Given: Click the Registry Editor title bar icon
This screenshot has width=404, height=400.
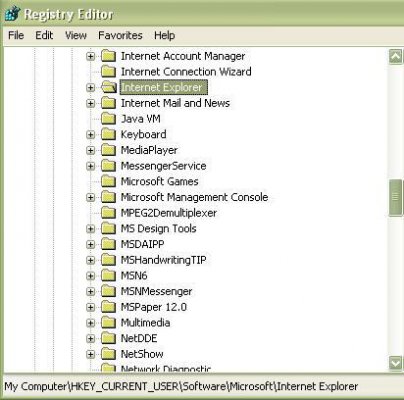Looking at the screenshot, I should tap(12, 14).
